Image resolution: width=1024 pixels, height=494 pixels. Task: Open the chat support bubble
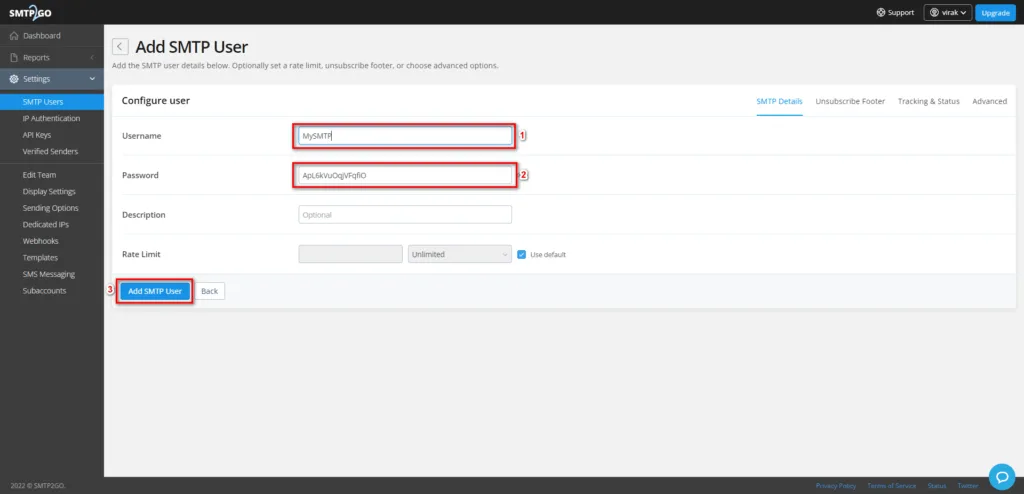1001,474
